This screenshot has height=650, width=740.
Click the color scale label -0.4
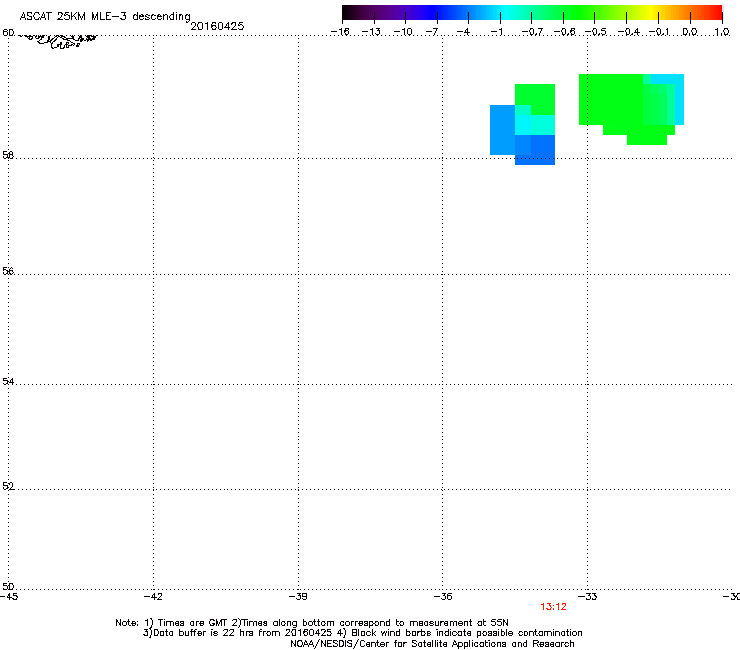[x=628, y=32]
